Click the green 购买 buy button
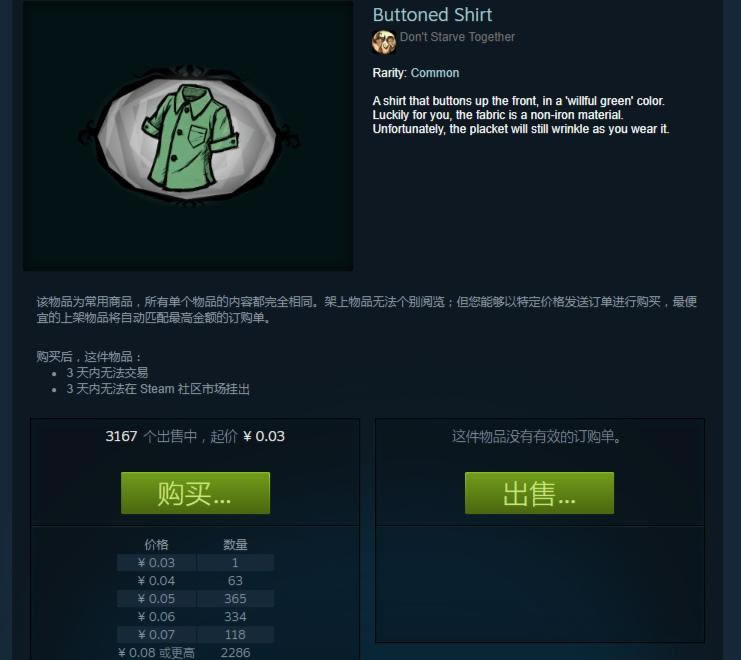The image size is (741, 660). [195, 493]
